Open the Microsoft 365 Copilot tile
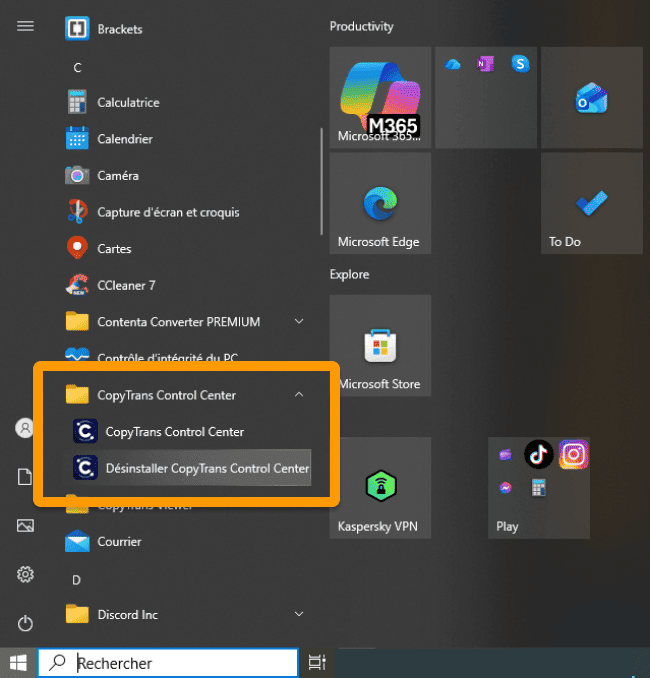650x678 pixels. [x=380, y=98]
